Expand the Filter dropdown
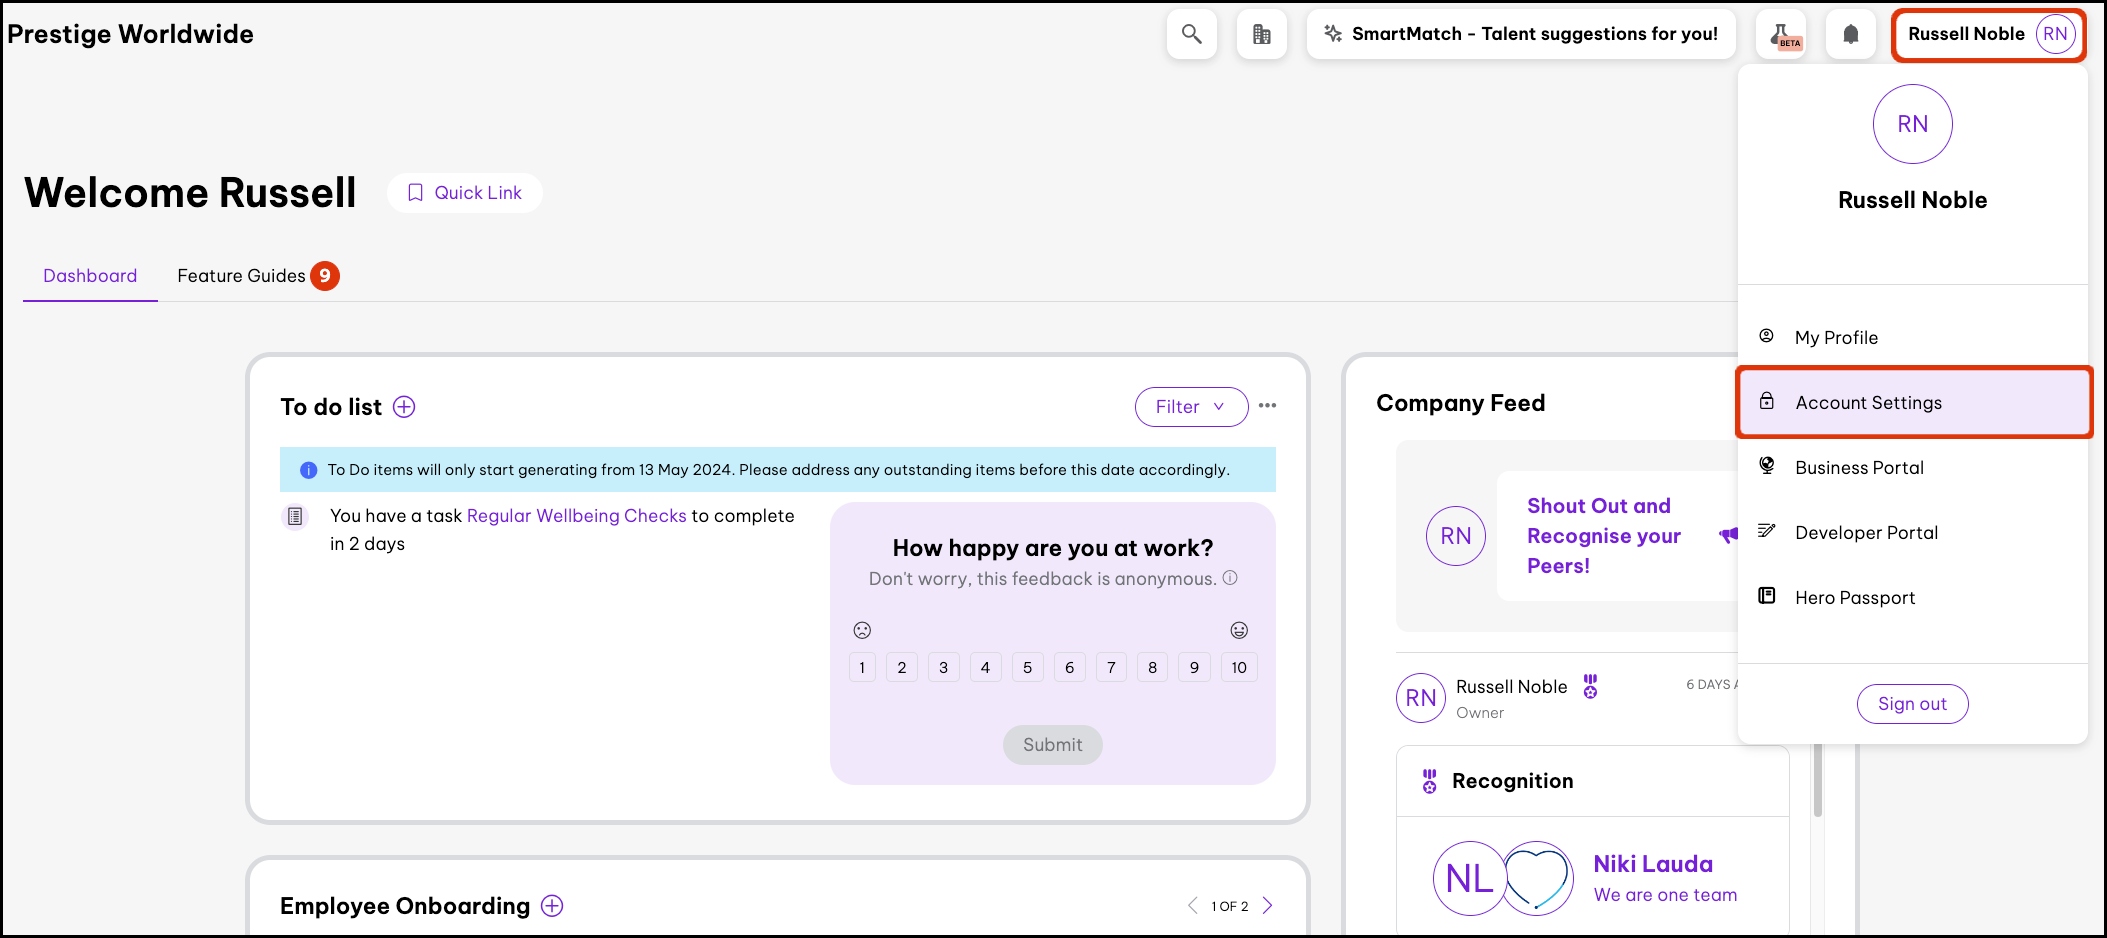This screenshot has width=2107, height=938. point(1190,407)
